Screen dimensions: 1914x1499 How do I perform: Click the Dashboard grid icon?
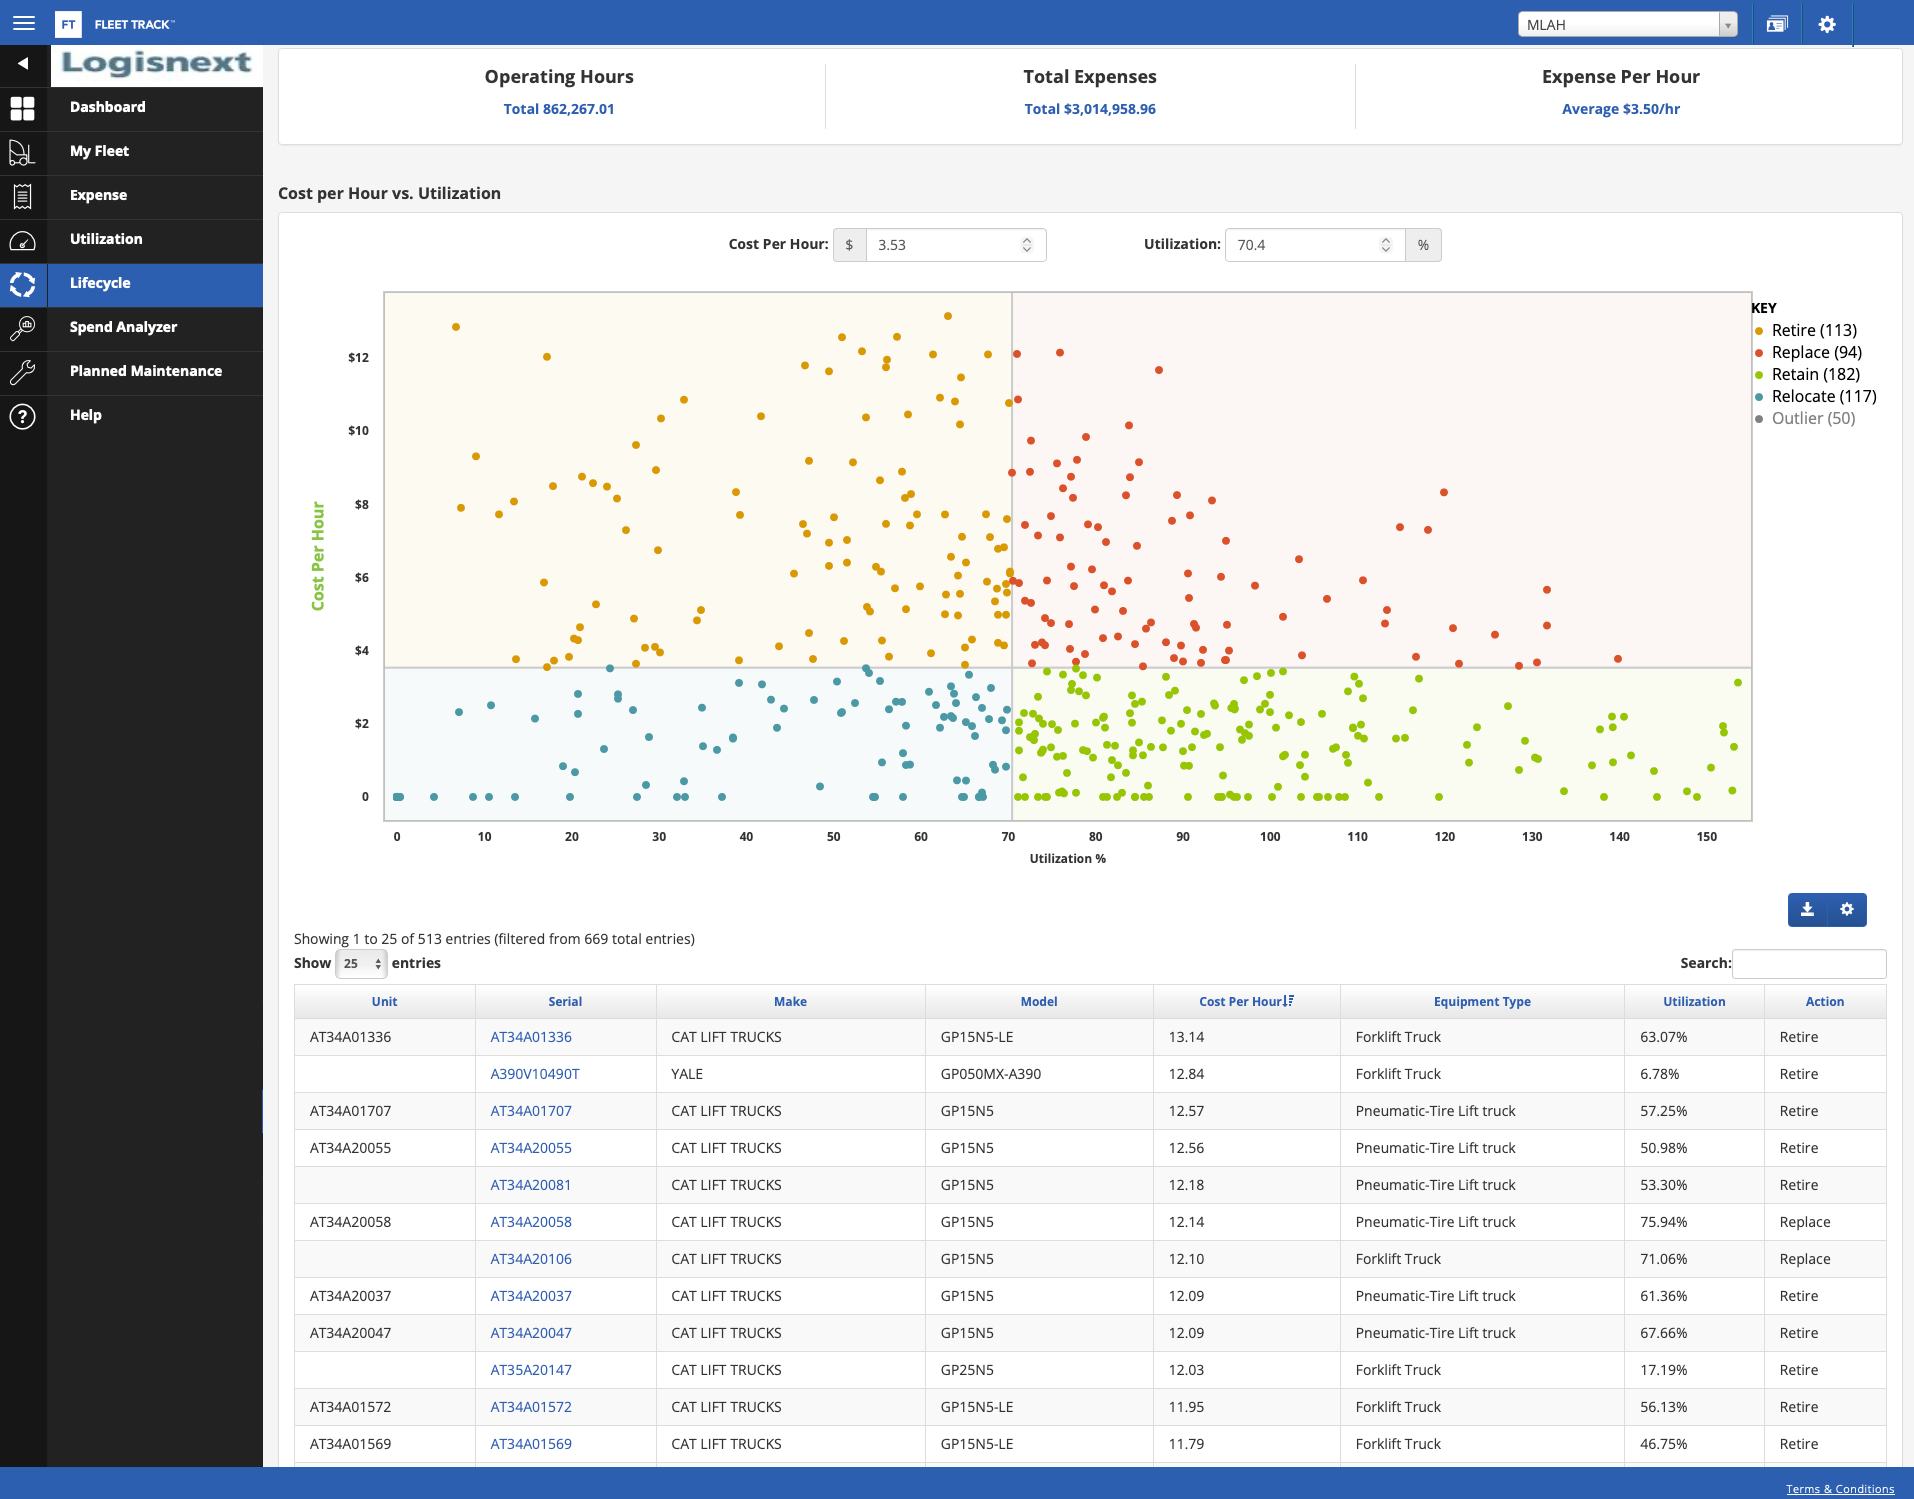click(23, 108)
